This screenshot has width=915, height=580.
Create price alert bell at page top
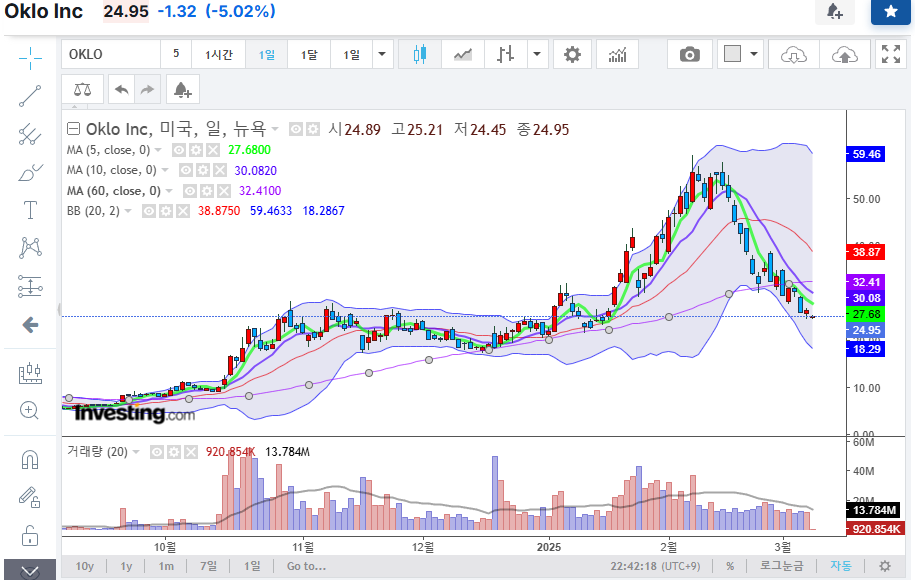[x=834, y=11]
